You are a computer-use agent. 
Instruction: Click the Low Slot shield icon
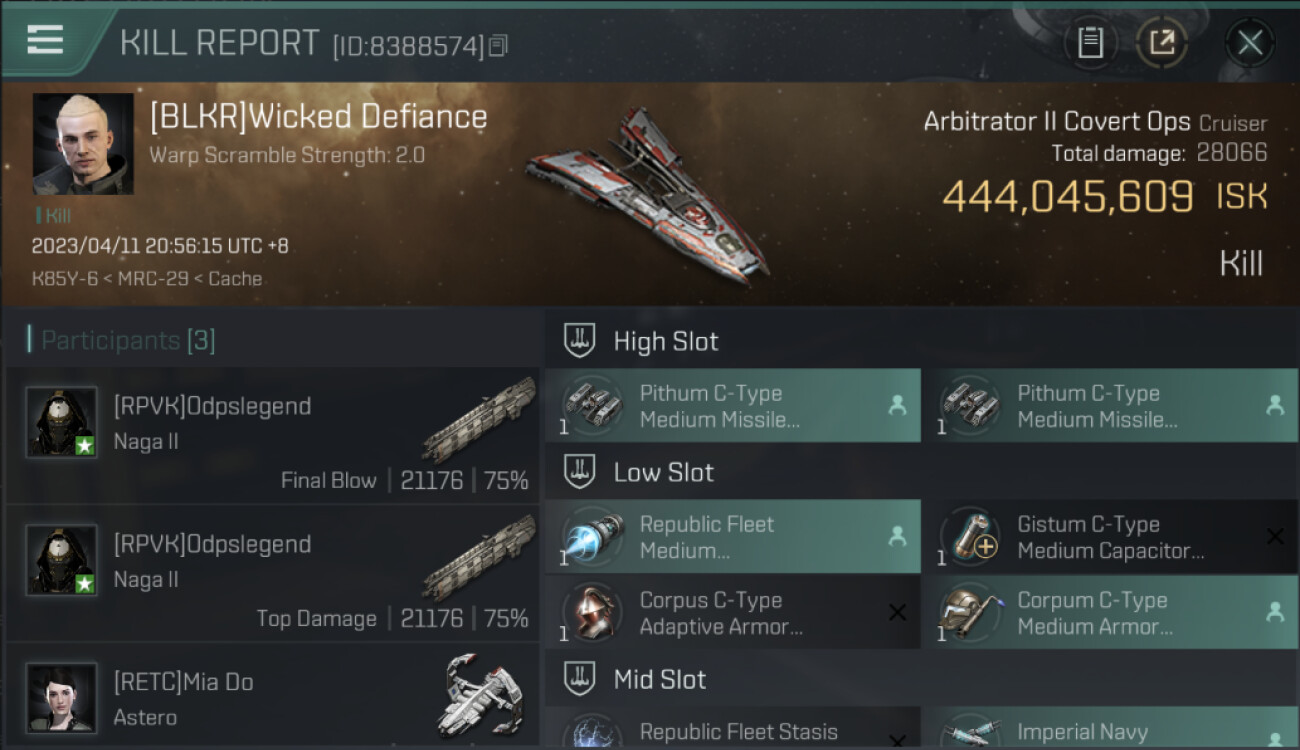point(580,472)
